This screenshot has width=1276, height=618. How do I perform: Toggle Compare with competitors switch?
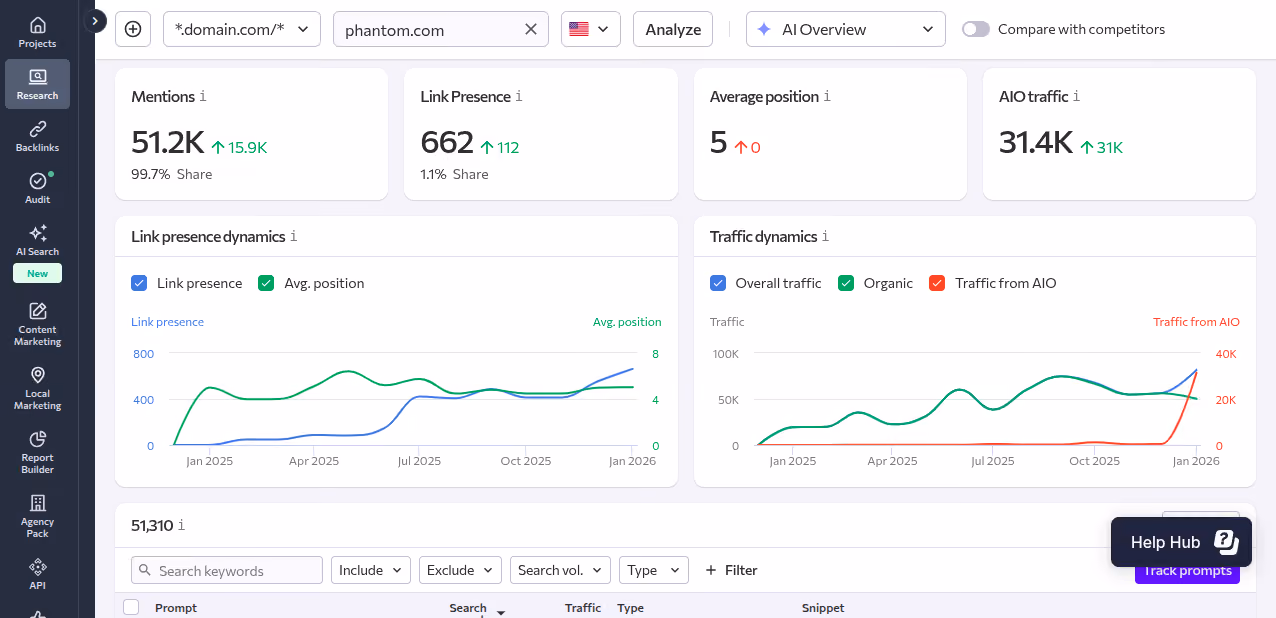pos(976,29)
